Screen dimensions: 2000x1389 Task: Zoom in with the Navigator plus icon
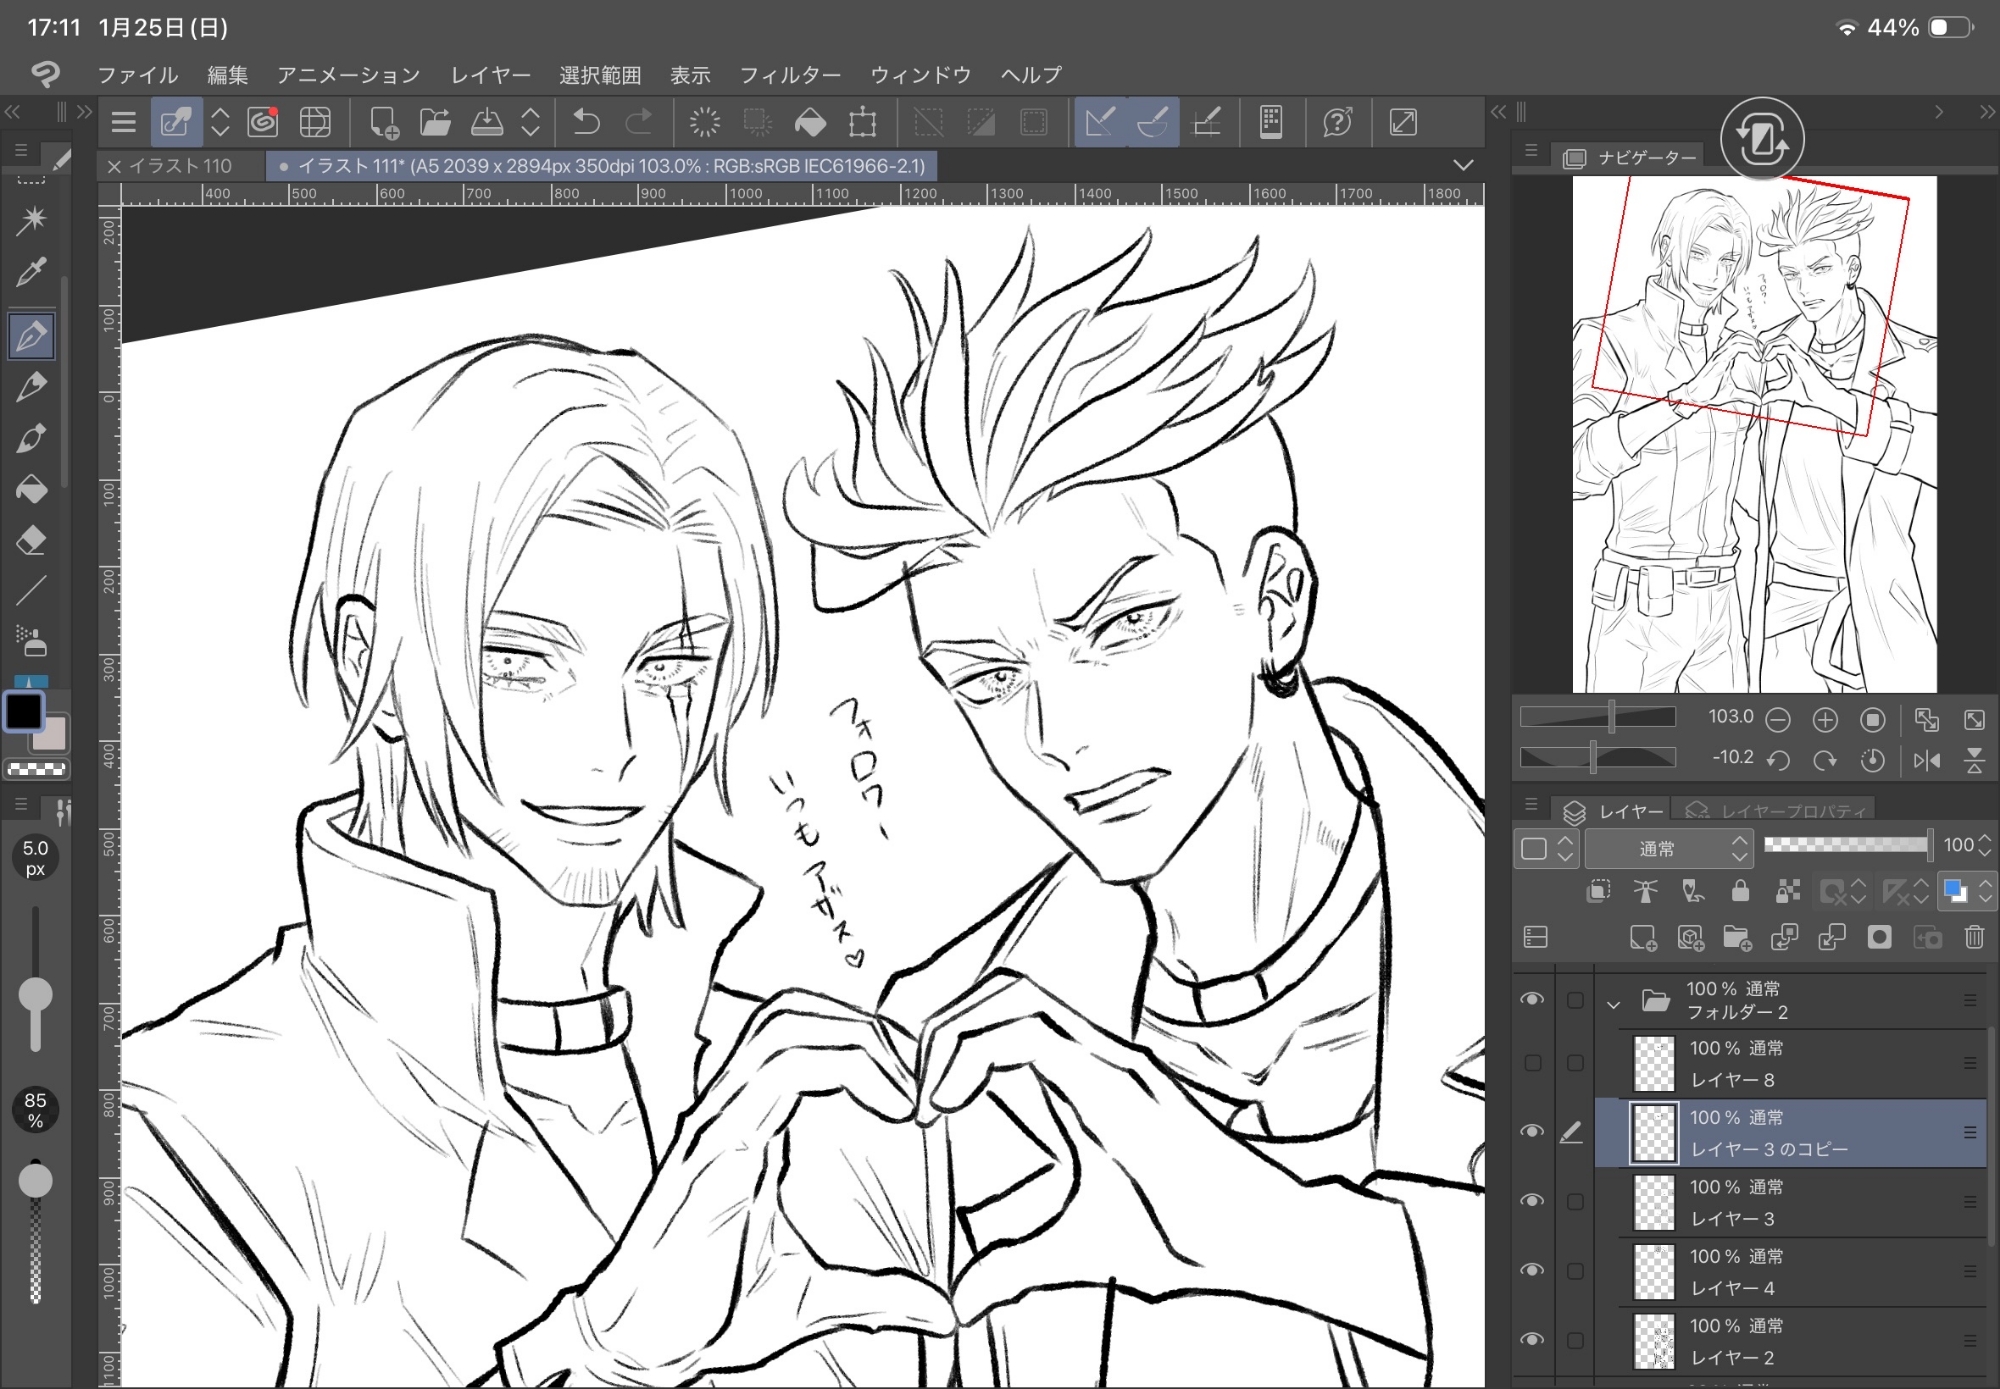1825,720
